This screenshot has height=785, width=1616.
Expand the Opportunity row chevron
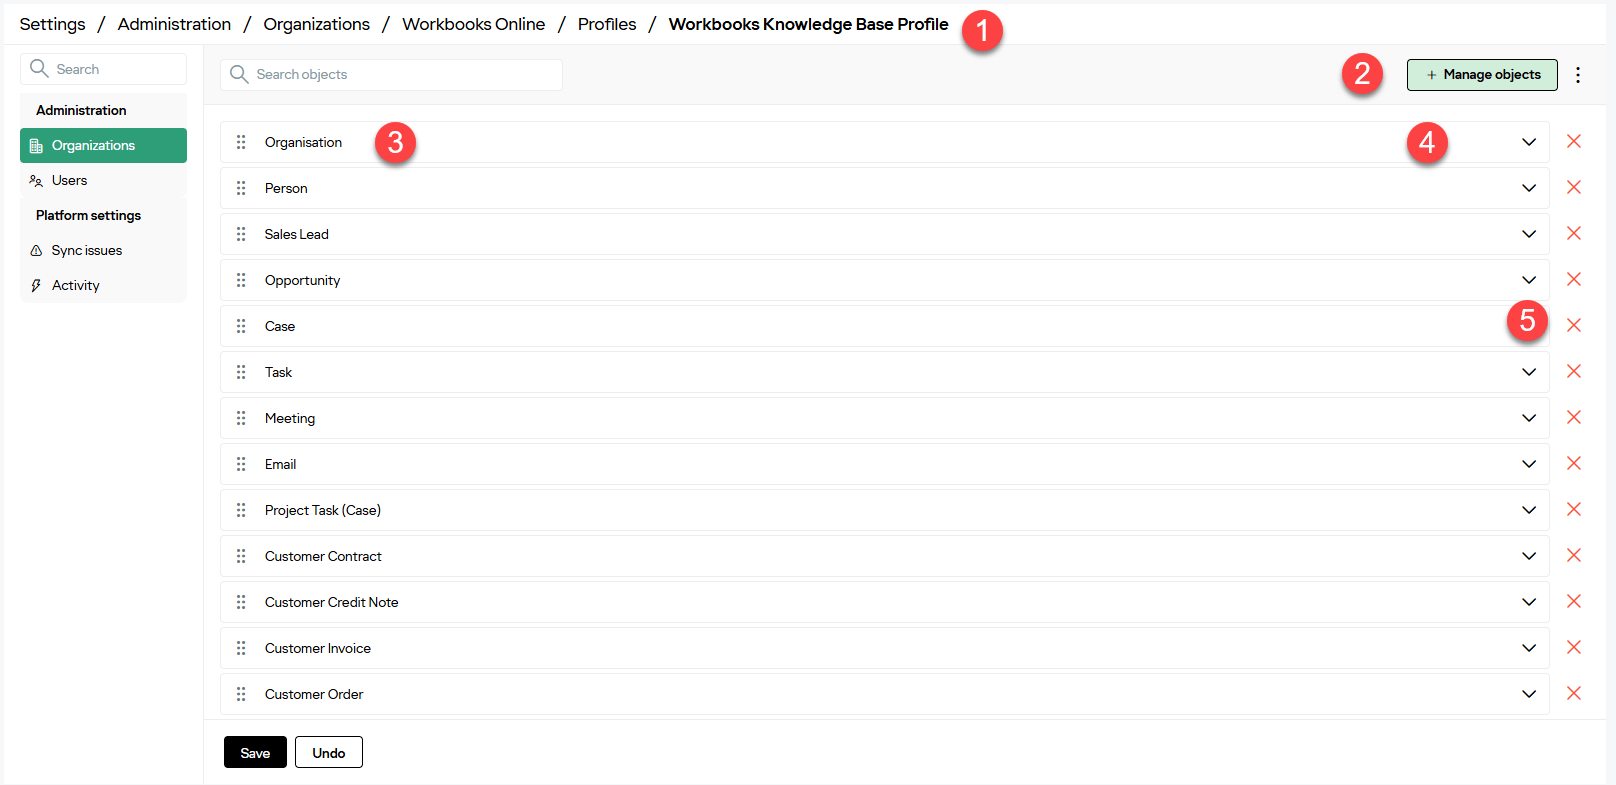click(x=1529, y=280)
